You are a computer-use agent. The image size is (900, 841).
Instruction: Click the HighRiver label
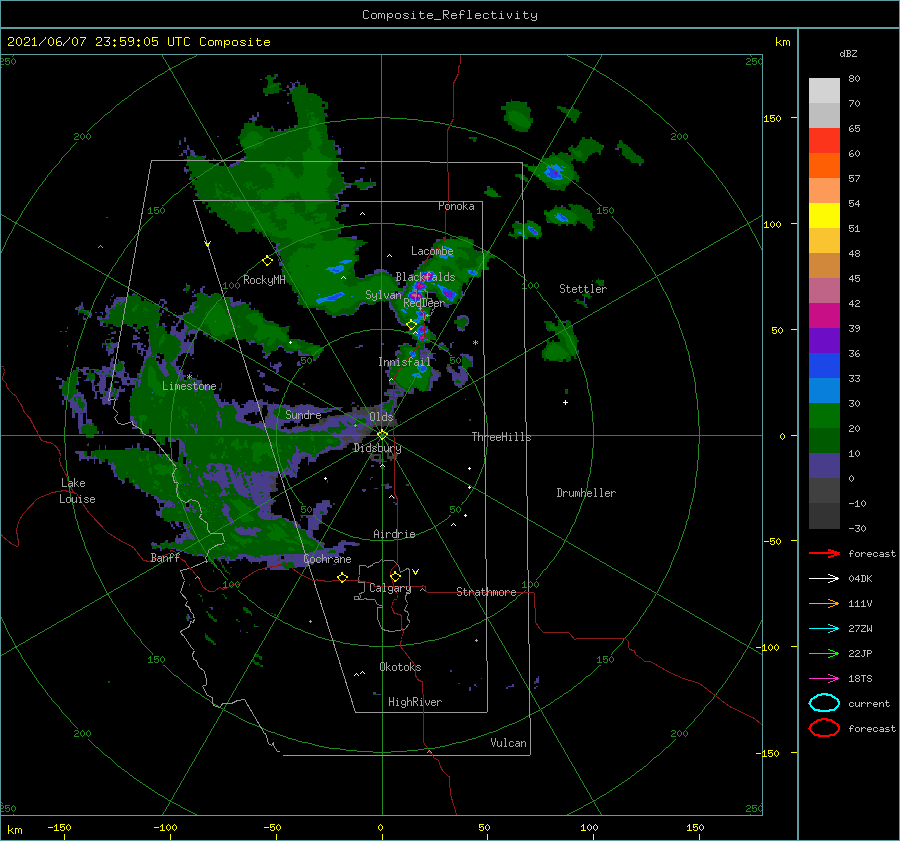[x=415, y=702]
